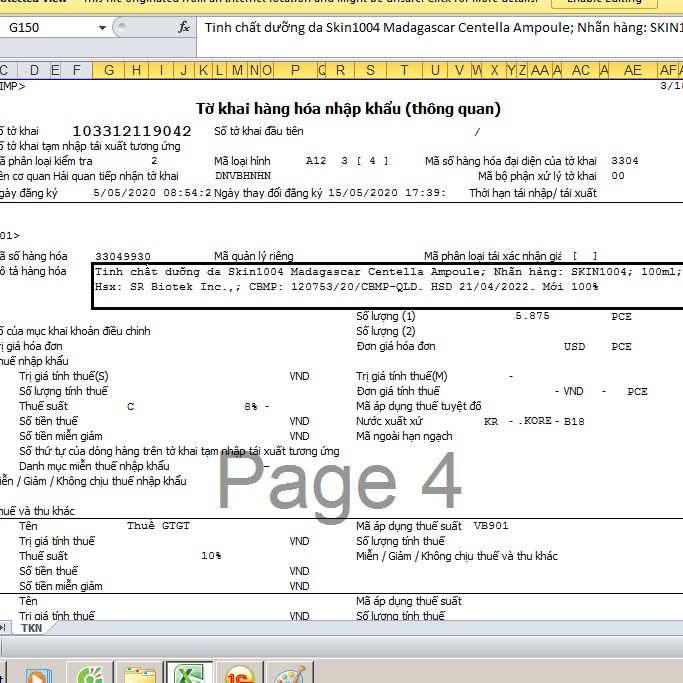The width and height of the screenshot is (683, 683).
Task: Select column P header
Action: click(x=295, y=70)
